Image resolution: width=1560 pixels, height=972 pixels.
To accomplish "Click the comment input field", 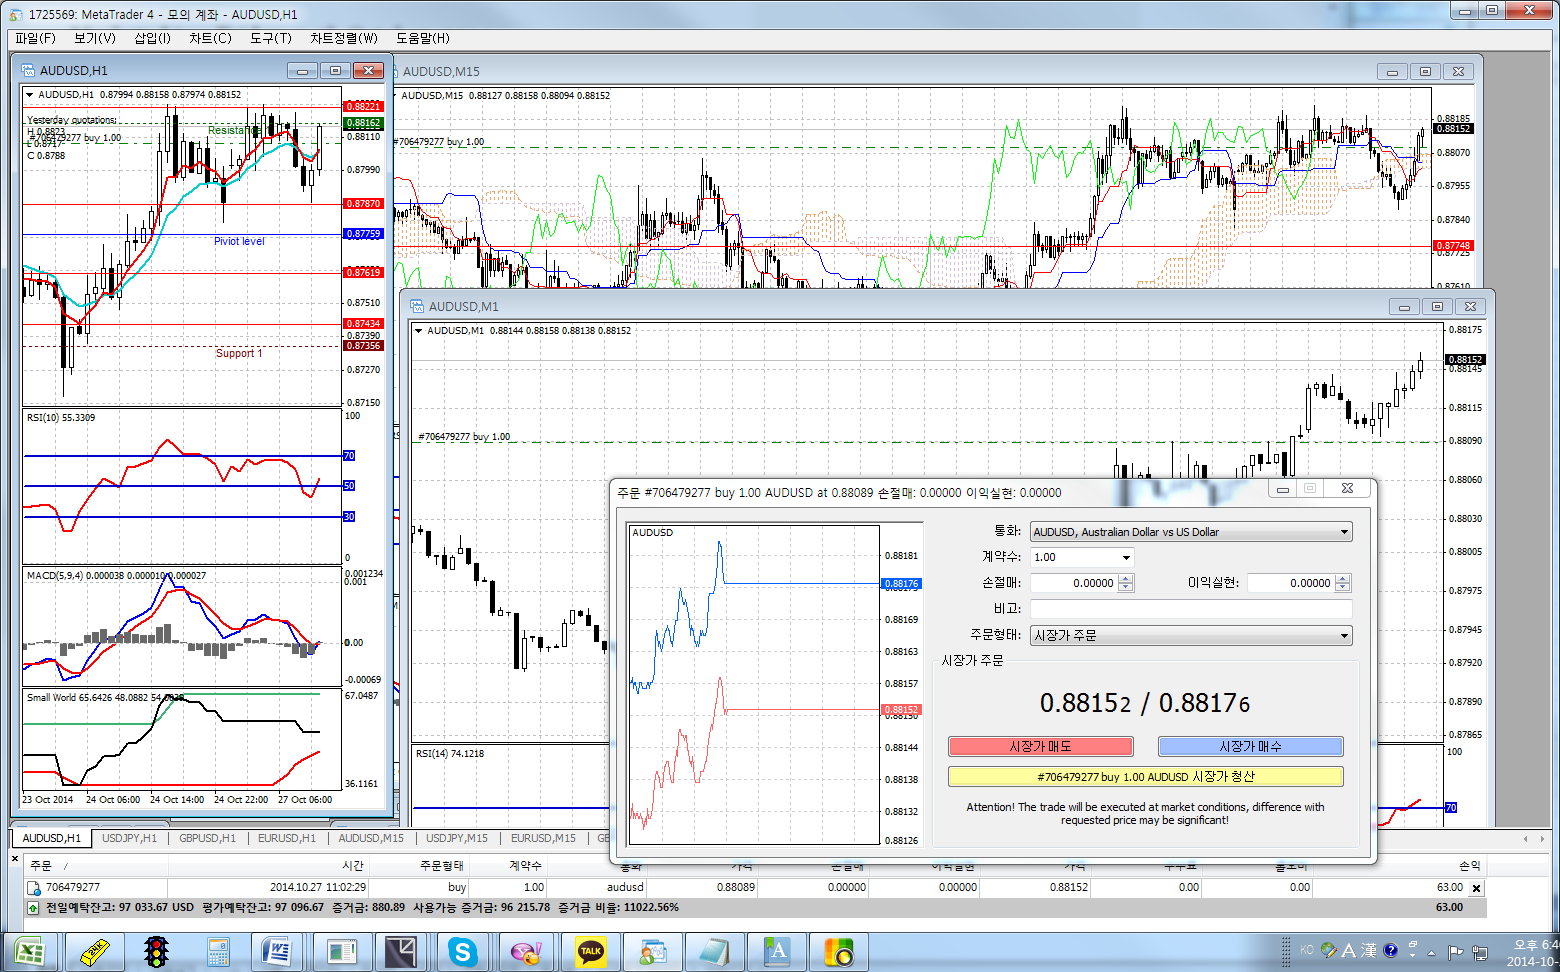I will 1191,609.
